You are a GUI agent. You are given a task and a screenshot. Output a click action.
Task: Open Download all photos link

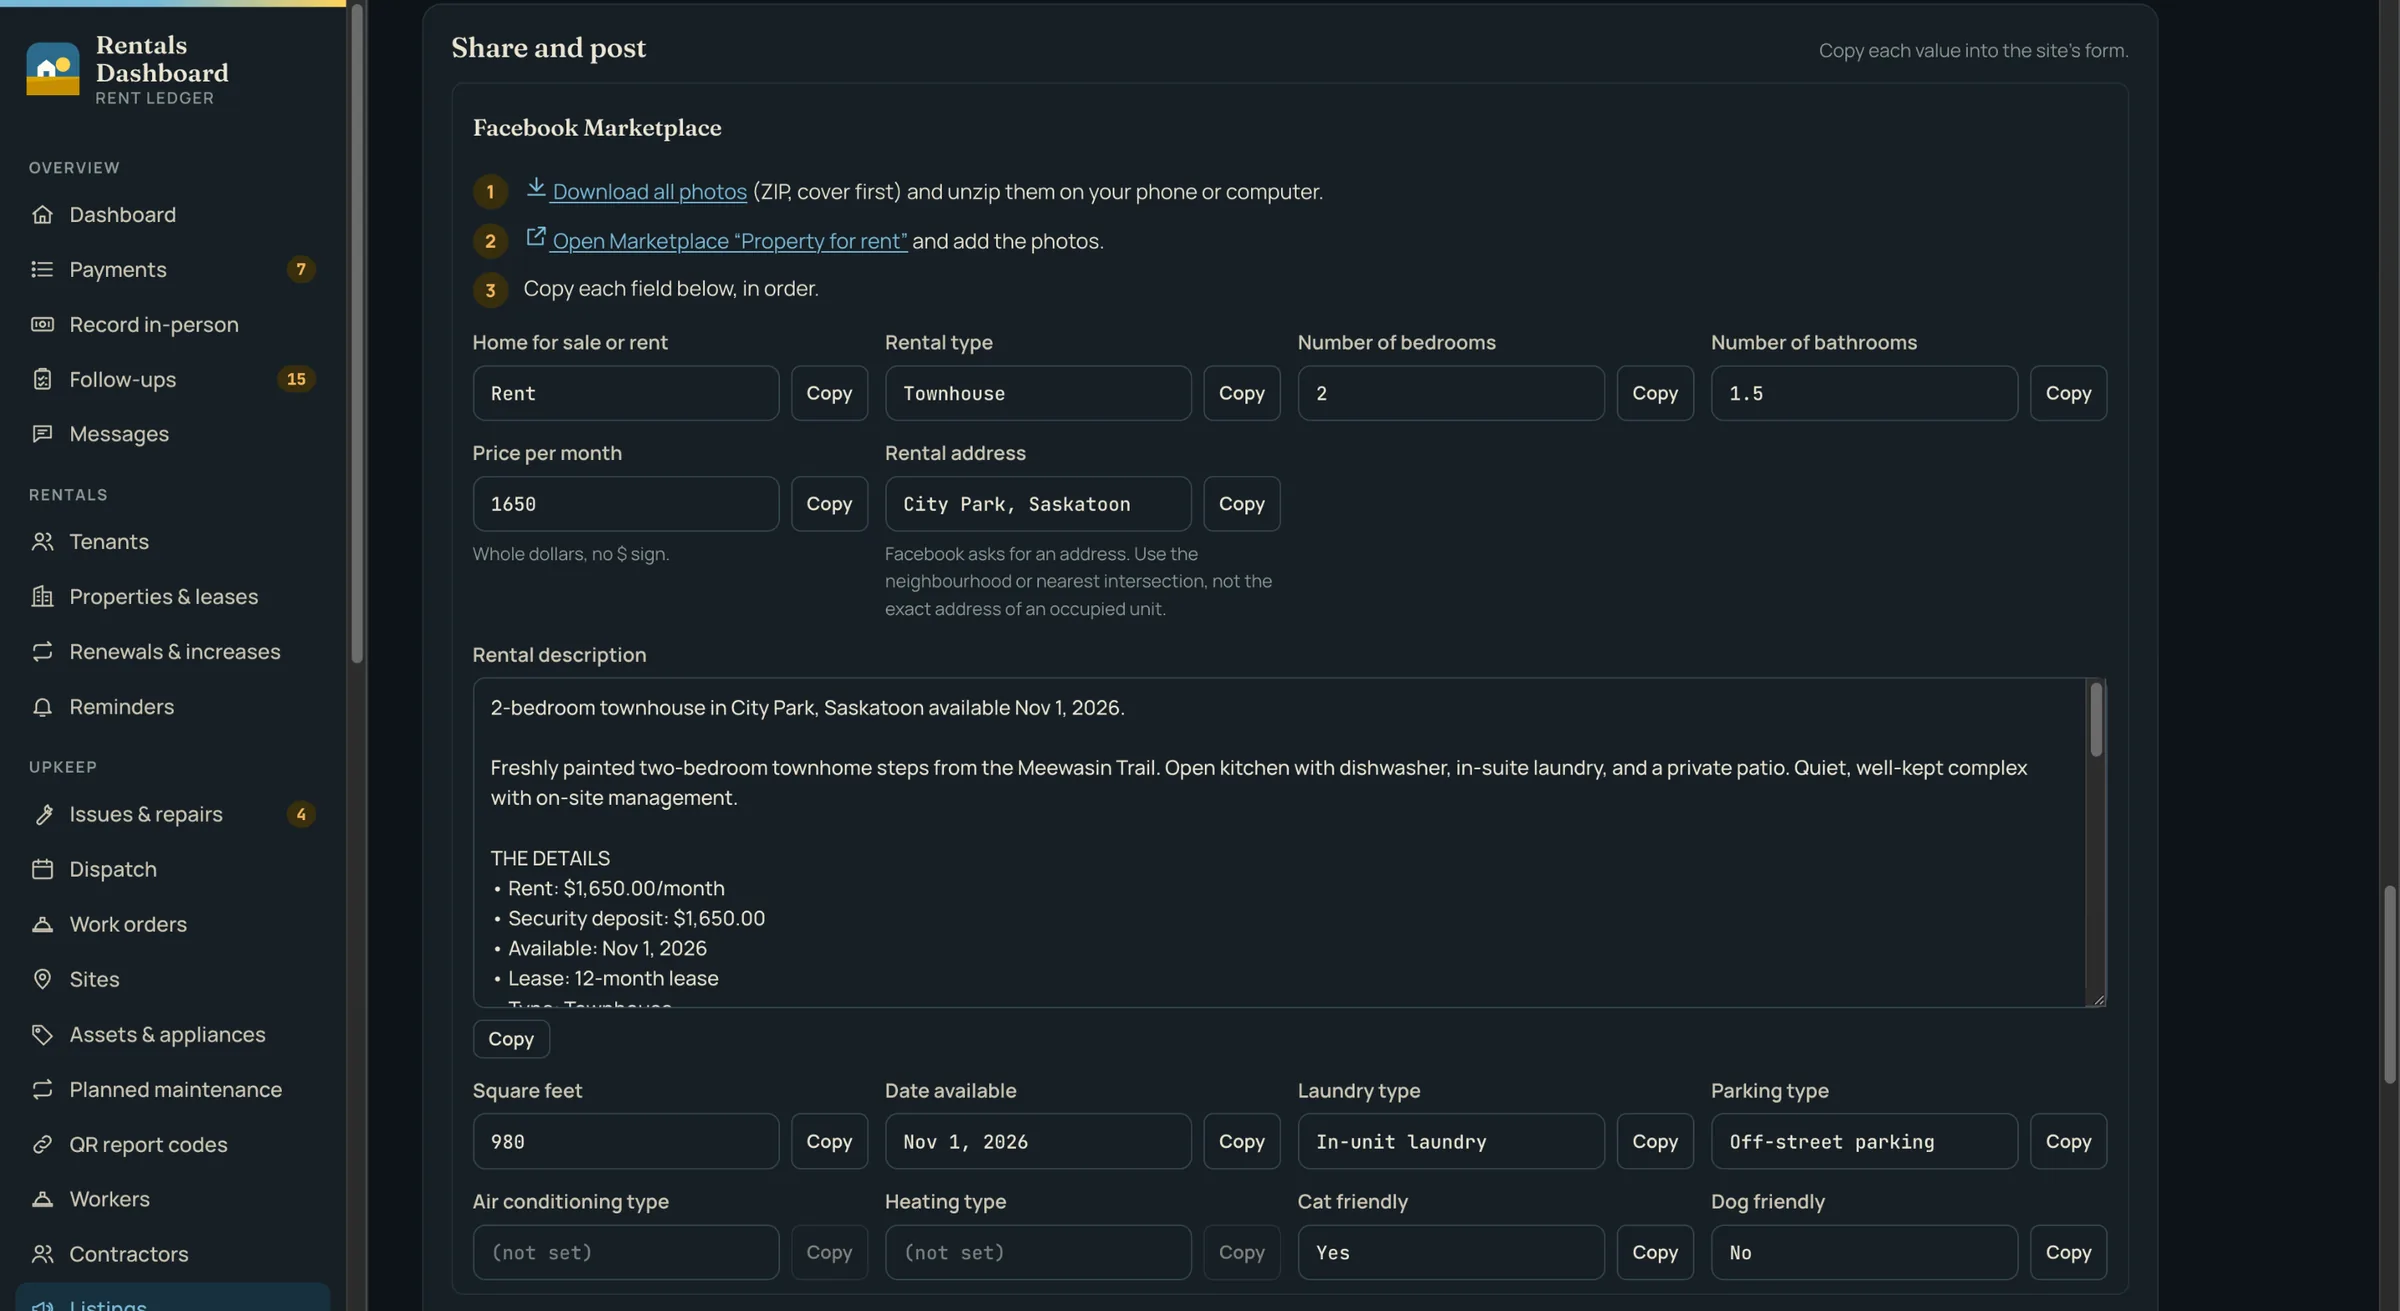click(x=649, y=192)
